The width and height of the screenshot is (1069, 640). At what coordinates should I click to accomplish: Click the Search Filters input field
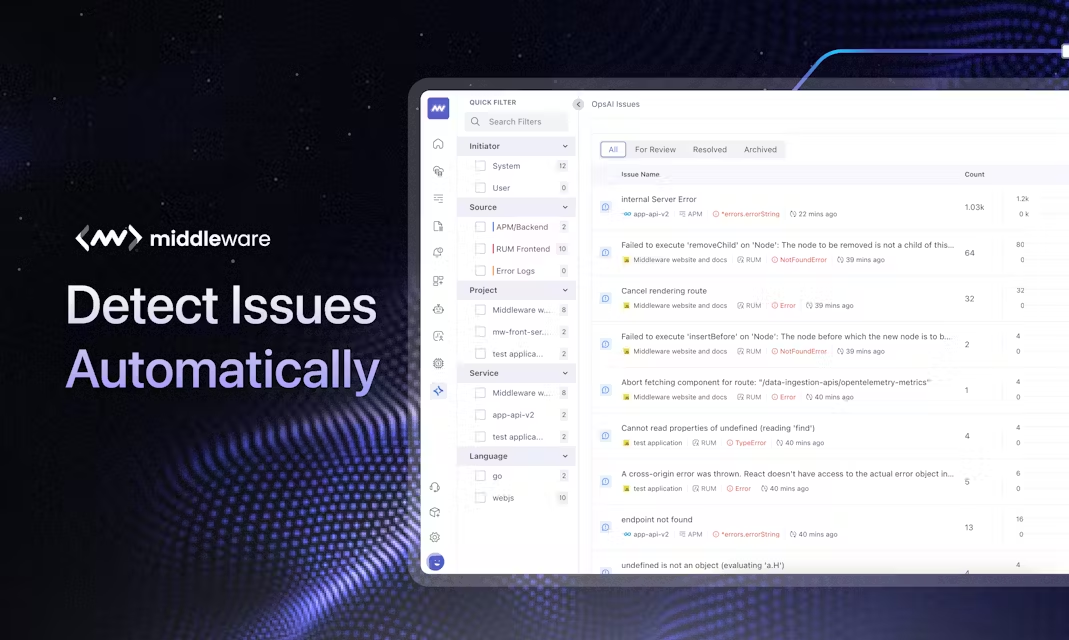click(x=516, y=121)
